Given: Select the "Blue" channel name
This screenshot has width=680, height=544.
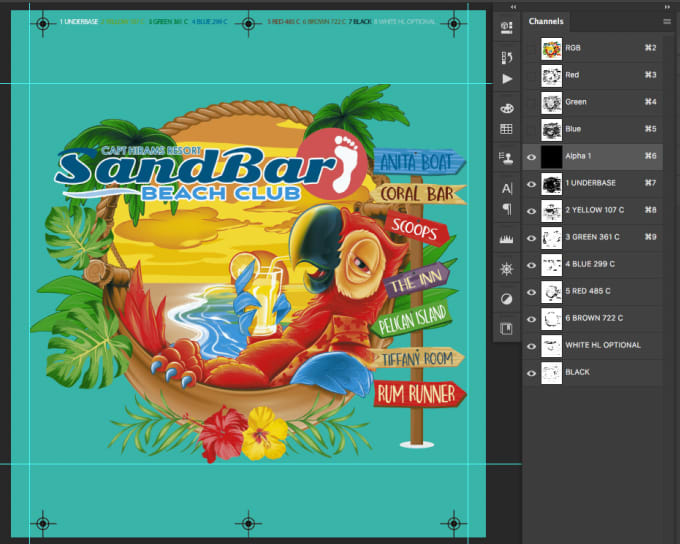Looking at the screenshot, I should [x=573, y=129].
